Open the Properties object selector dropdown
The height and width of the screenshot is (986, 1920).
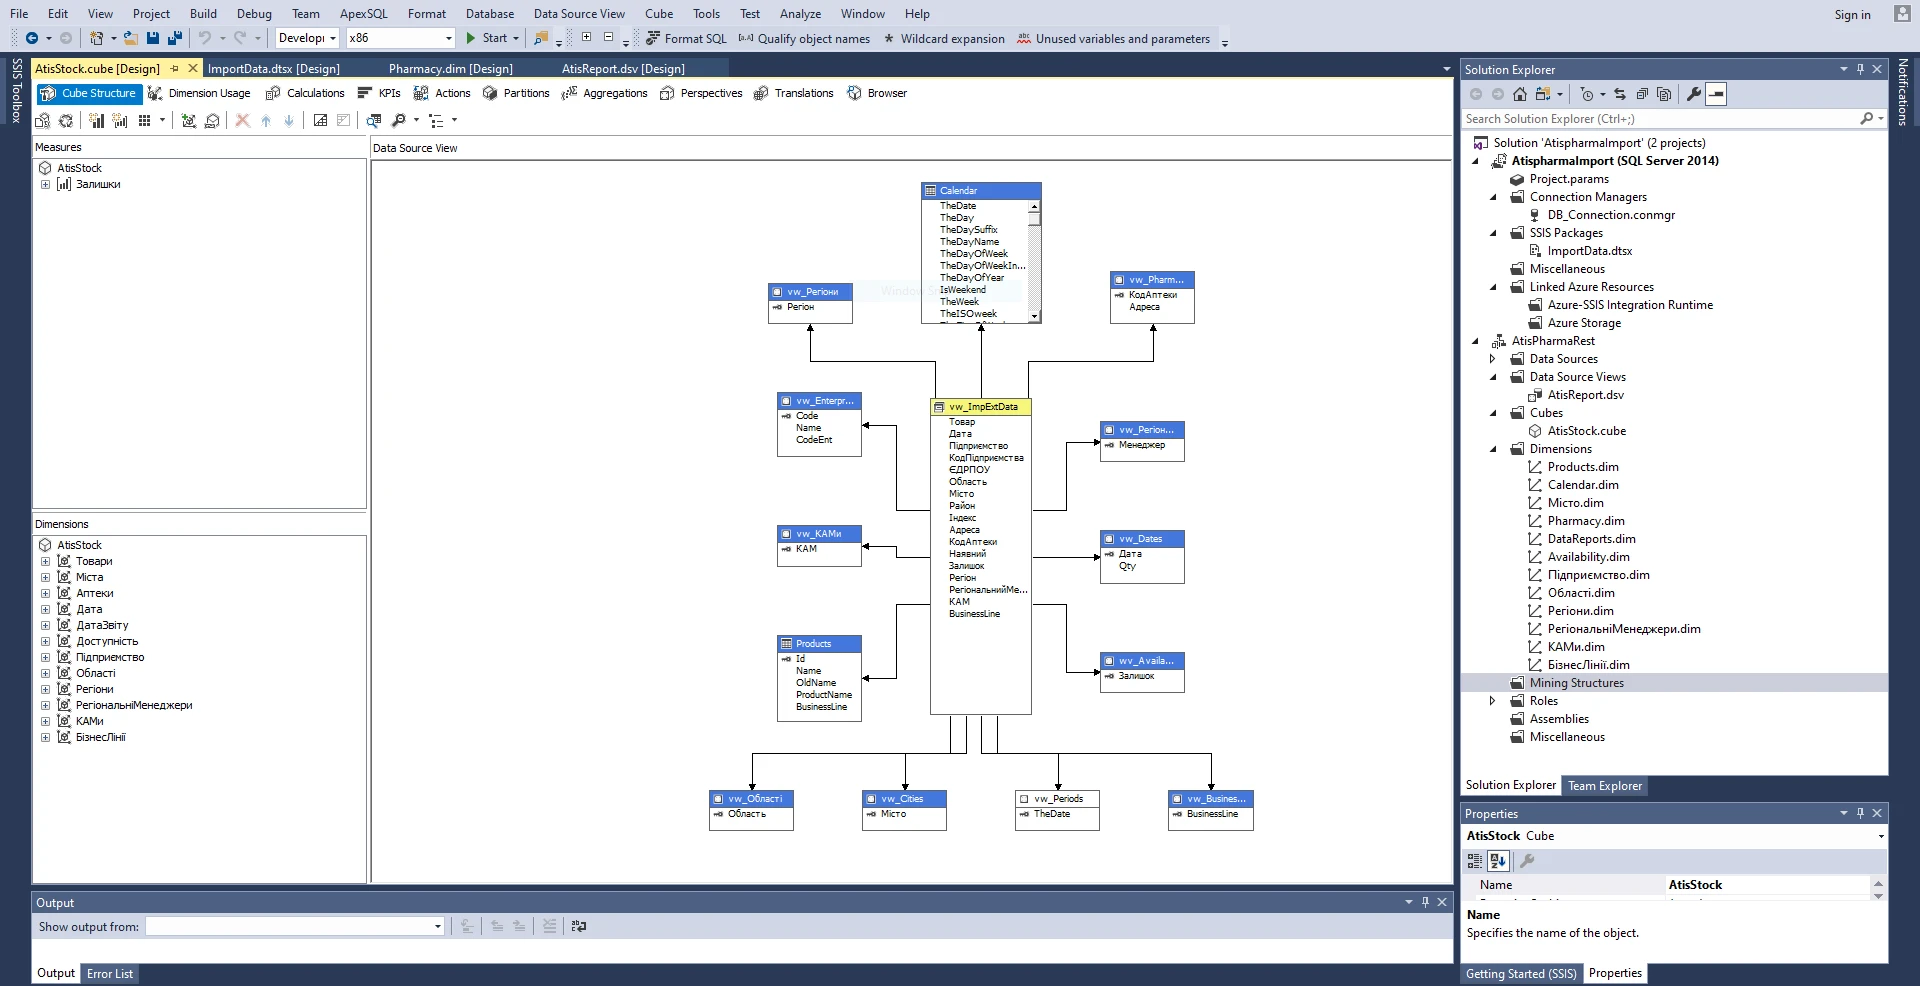1881,836
